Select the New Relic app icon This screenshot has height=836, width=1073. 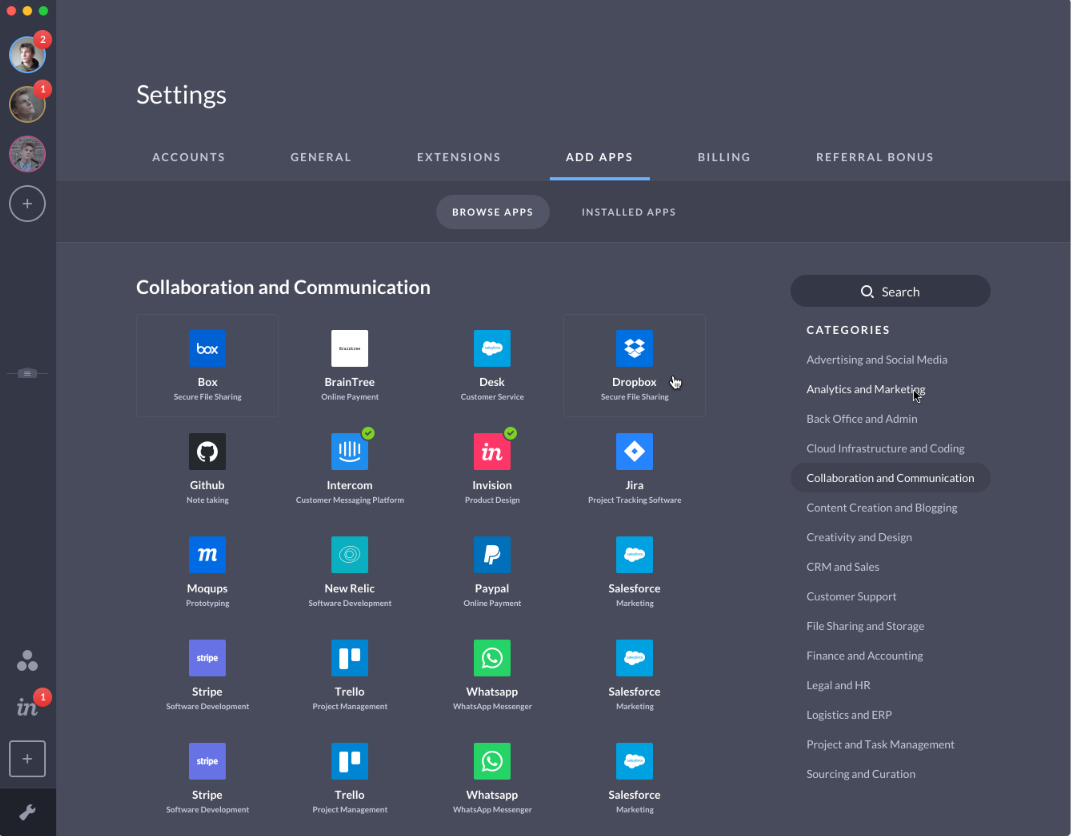pos(350,555)
